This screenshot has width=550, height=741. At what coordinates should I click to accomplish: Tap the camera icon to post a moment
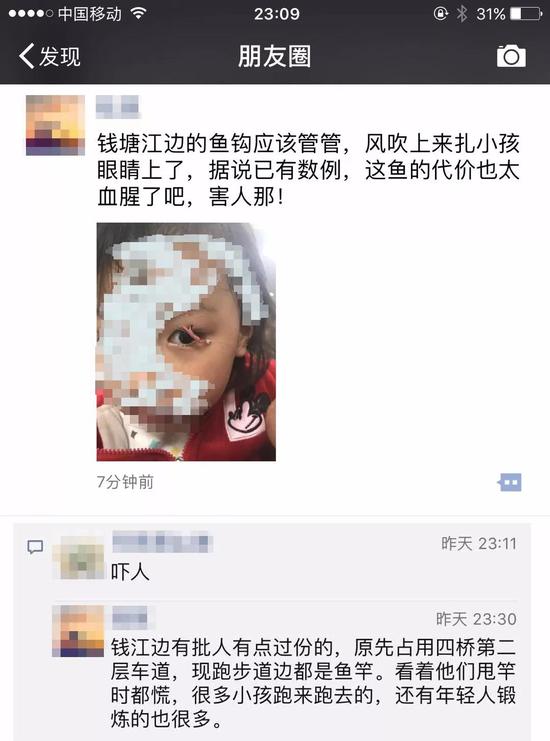pyautogui.click(x=511, y=56)
